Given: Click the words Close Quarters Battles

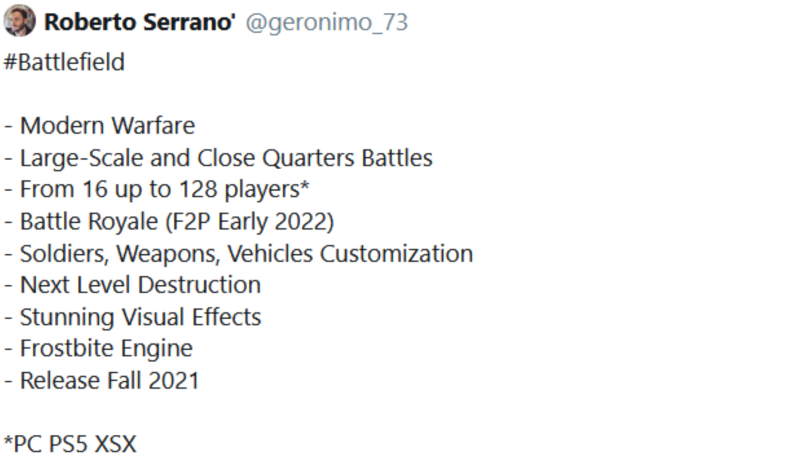Looking at the screenshot, I should 315,158.
